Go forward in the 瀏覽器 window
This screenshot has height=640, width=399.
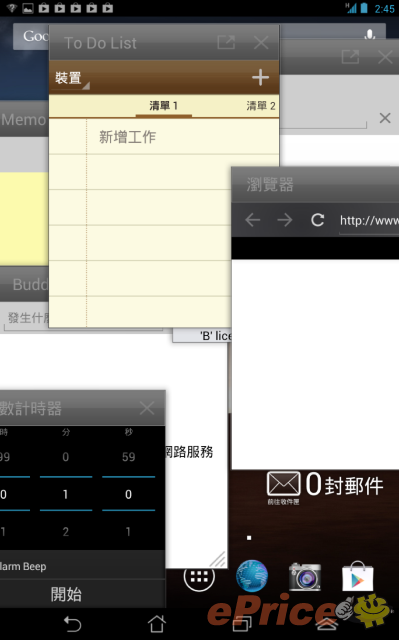tap(285, 220)
